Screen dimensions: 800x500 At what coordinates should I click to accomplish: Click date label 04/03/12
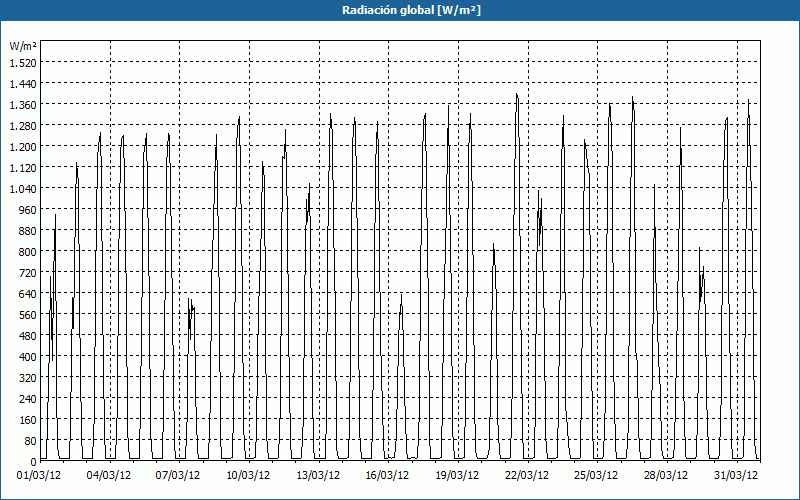point(109,476)
